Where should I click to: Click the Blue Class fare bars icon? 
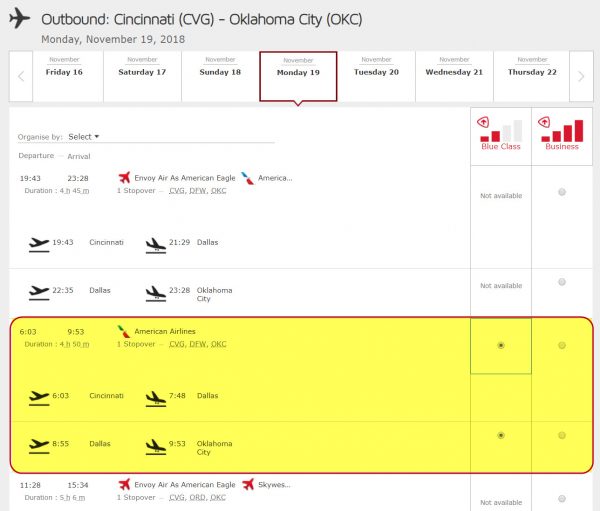(501, 130)
